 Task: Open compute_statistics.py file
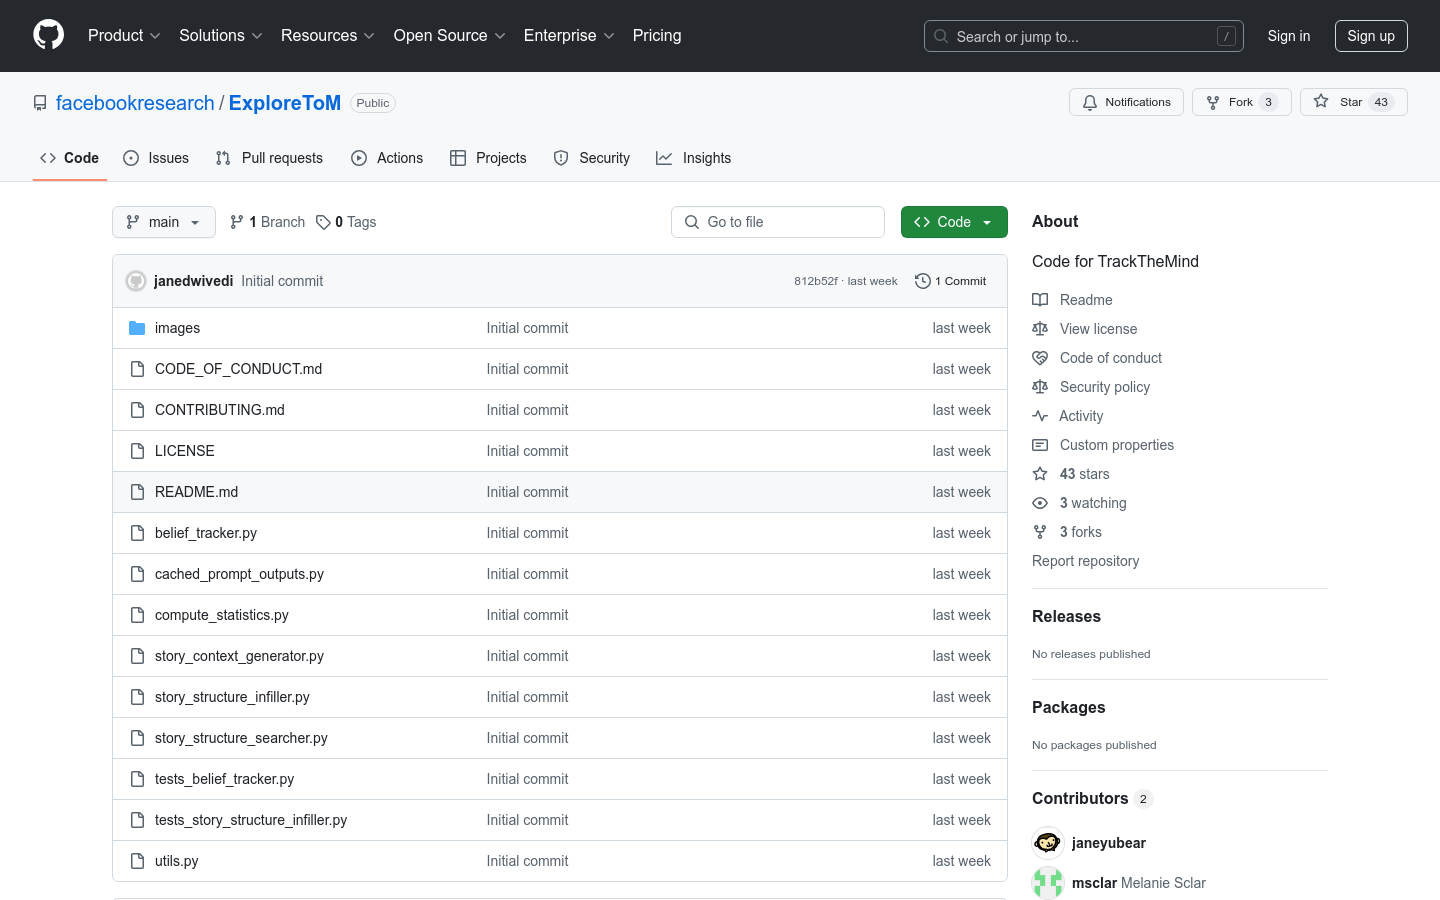222,615
